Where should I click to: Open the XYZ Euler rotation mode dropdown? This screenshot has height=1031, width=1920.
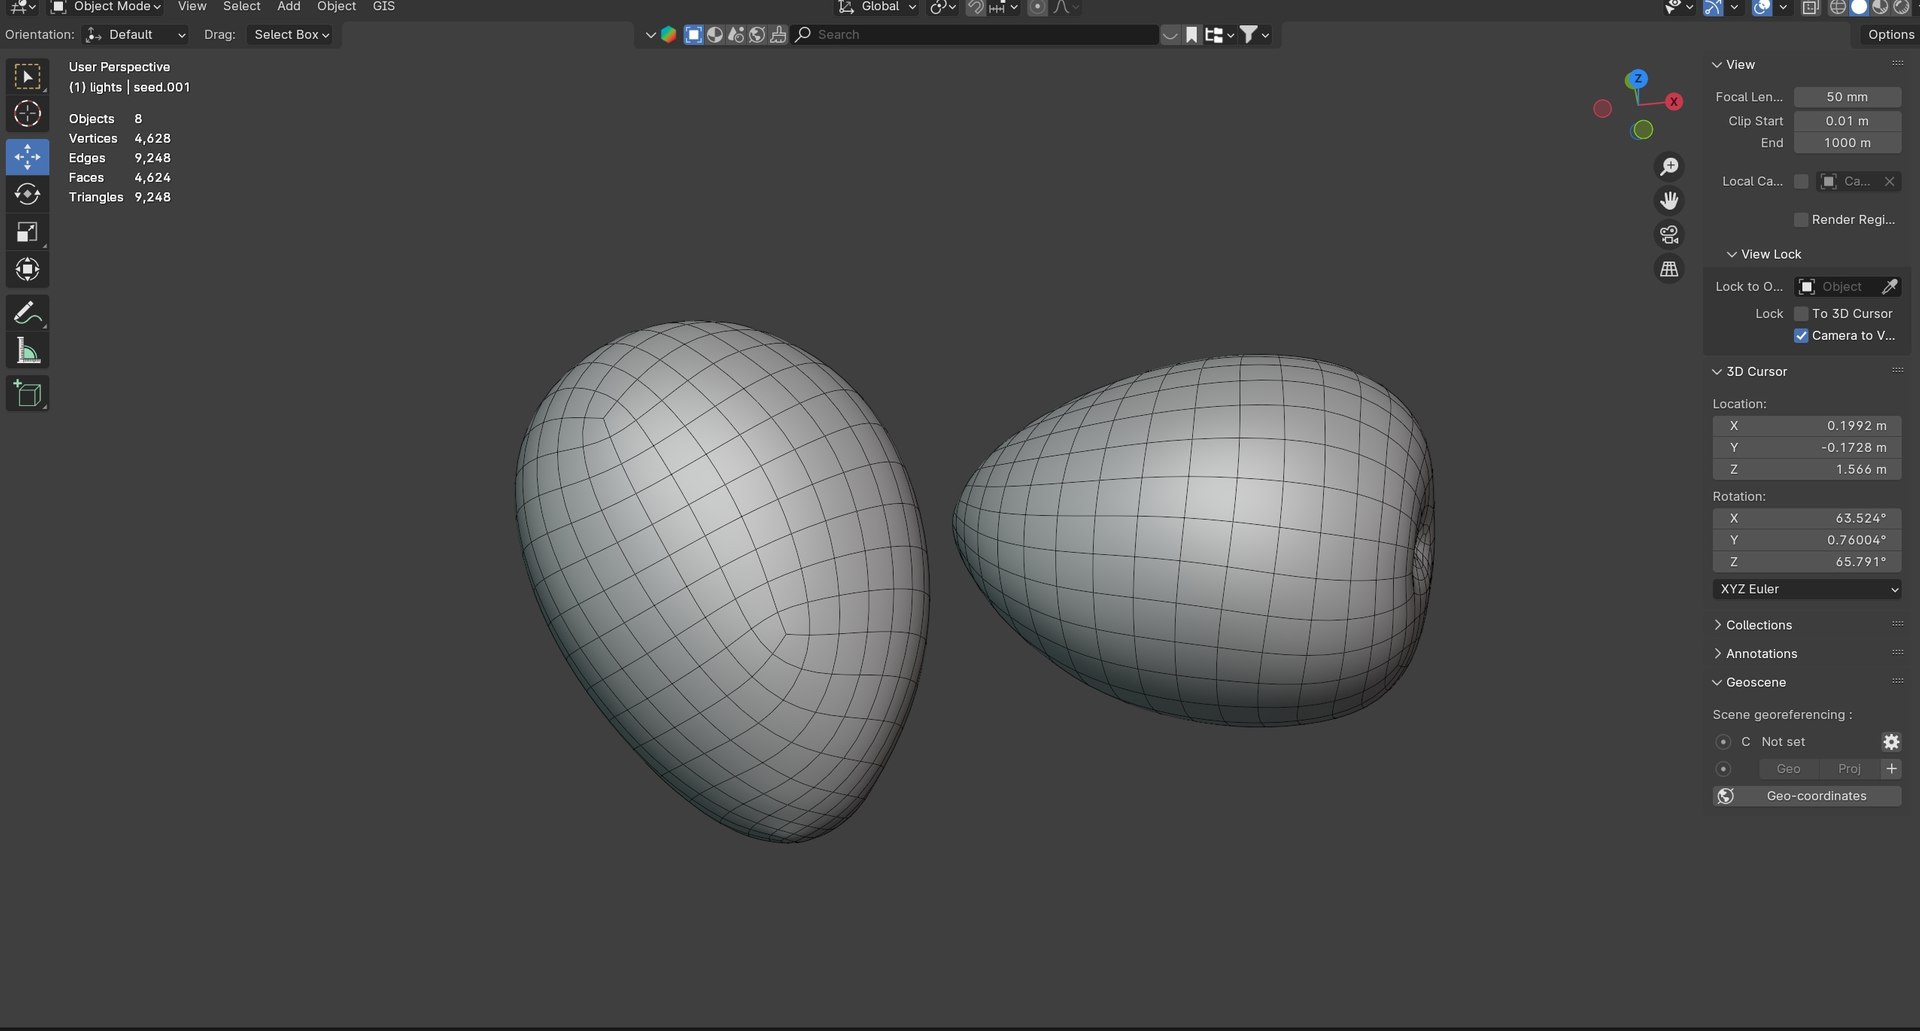click(x=1807, y=590)
